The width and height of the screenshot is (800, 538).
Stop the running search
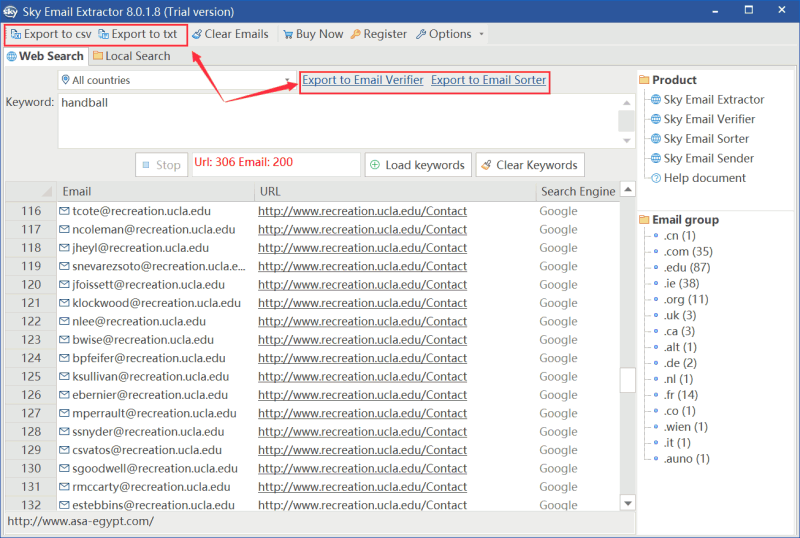[x=161, y=165]
